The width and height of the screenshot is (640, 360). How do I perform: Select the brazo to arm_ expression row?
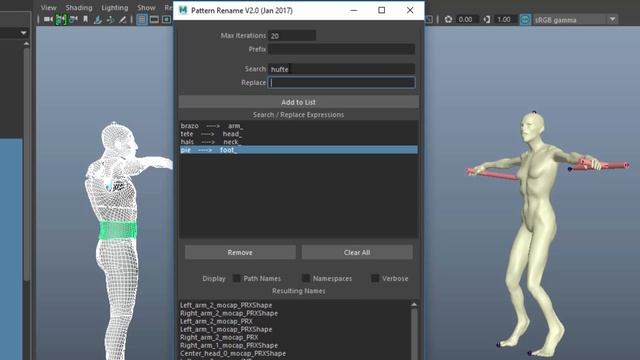(299, 126)
